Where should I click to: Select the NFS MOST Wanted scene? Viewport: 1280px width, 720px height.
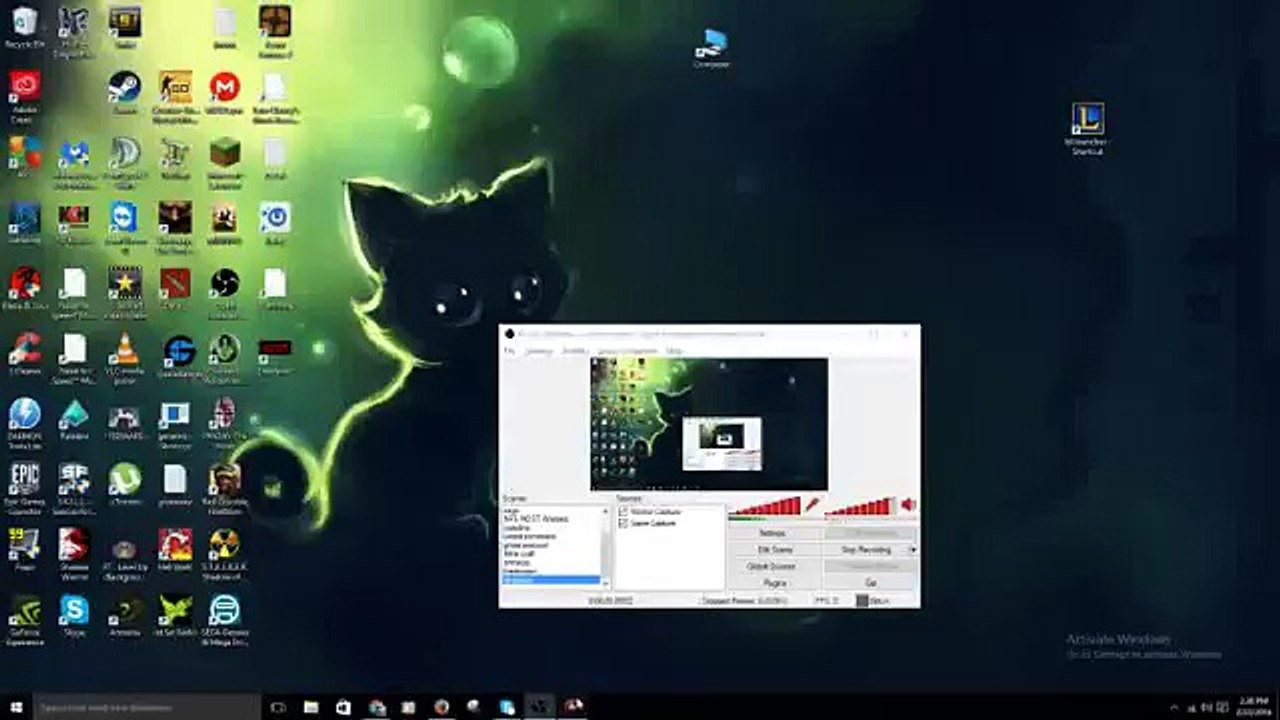[x=536, y=519]
